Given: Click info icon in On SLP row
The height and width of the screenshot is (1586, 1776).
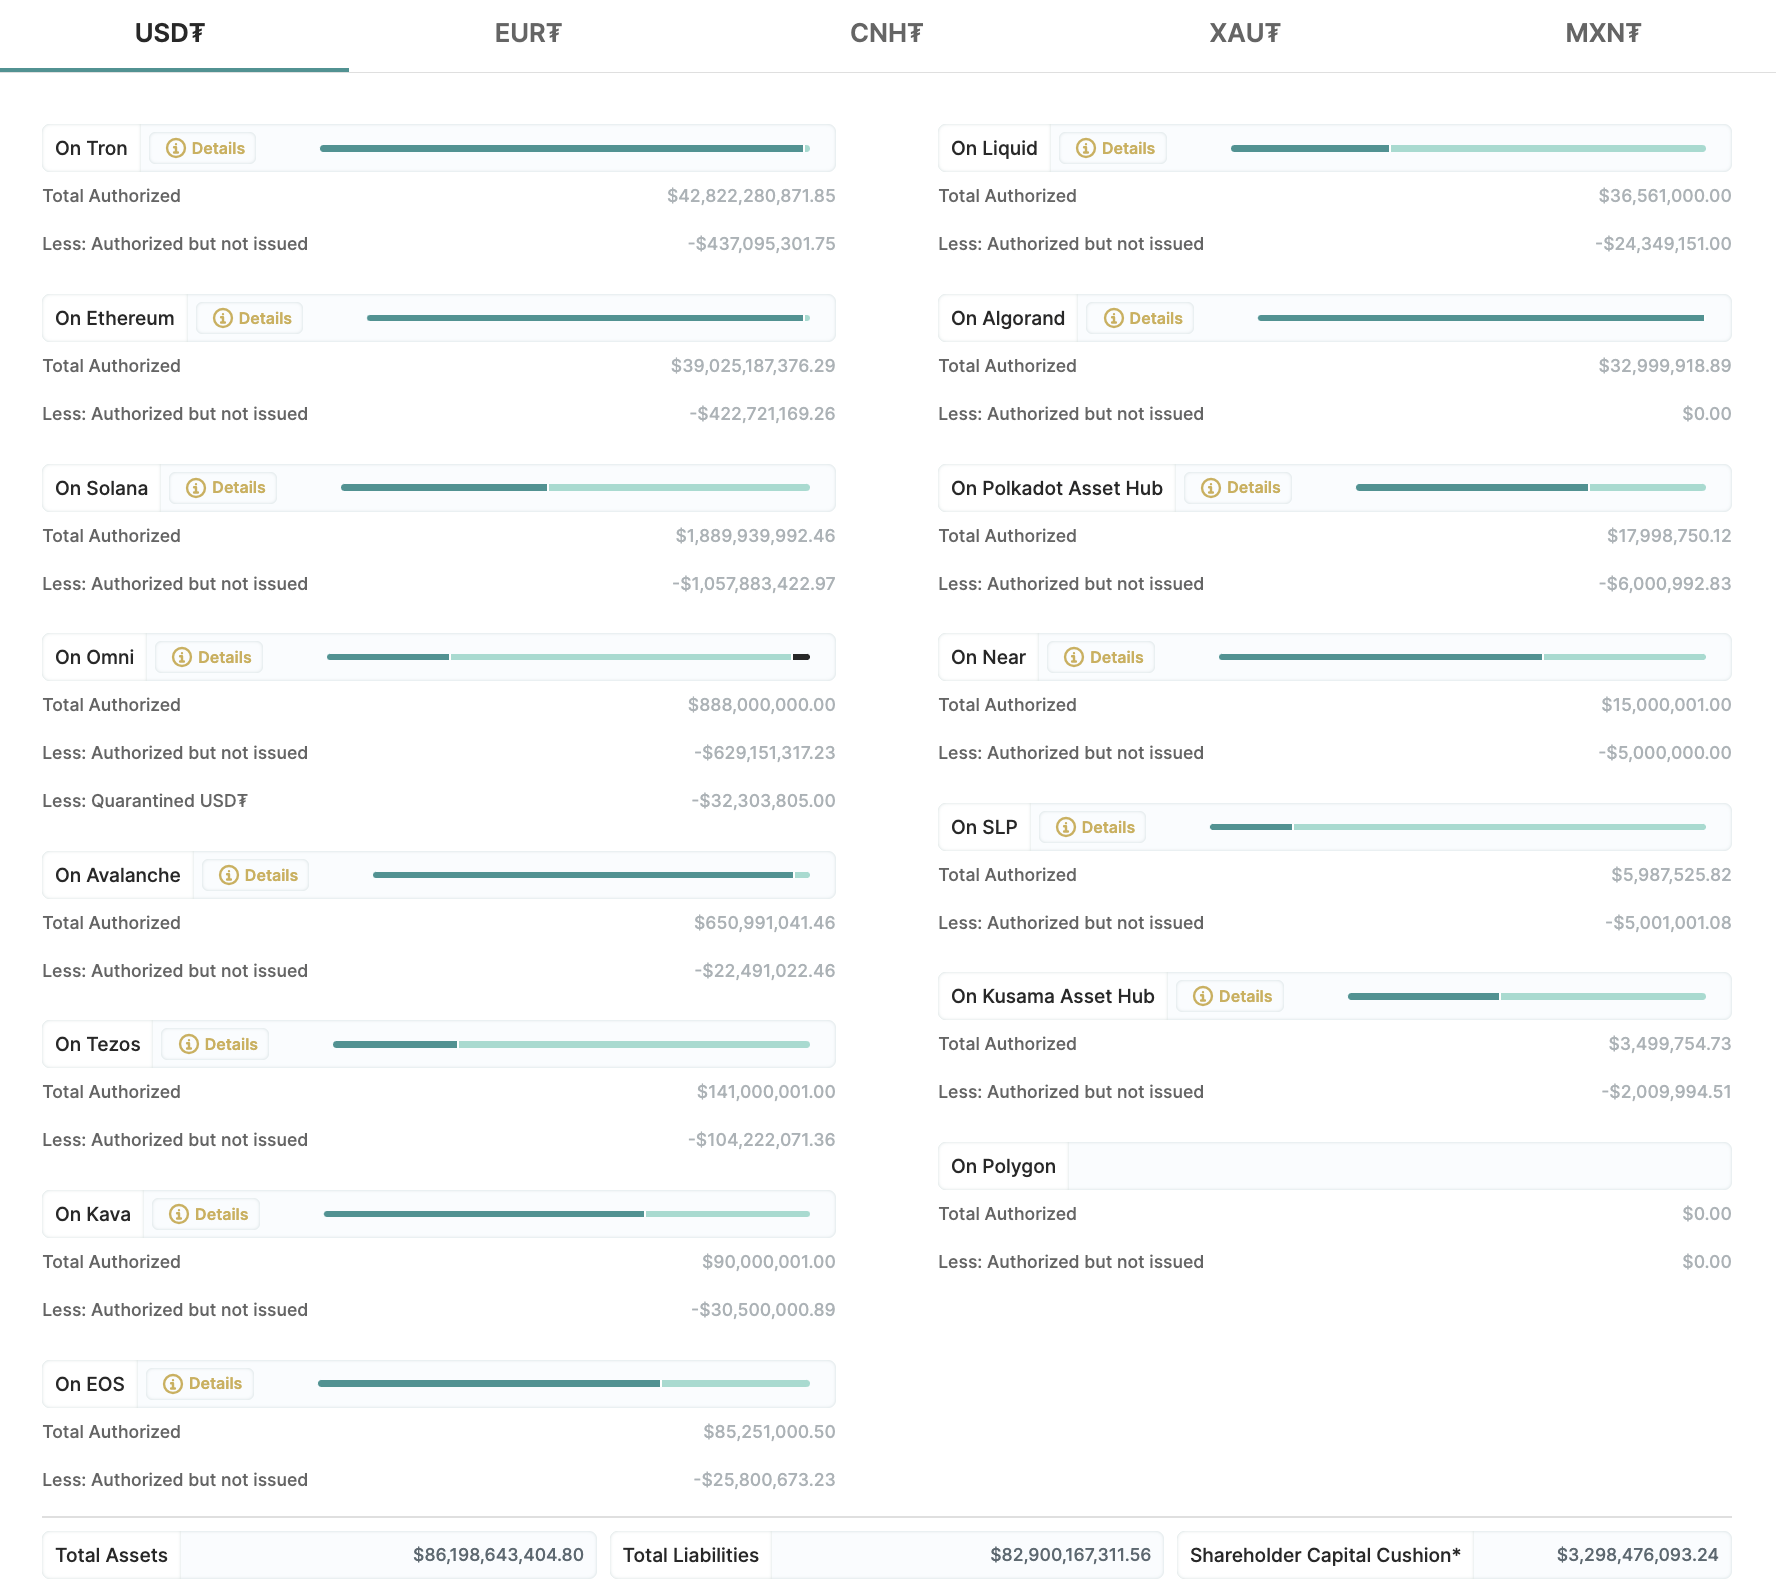Looking at the screenshot, I should (x=1066, y=827).
